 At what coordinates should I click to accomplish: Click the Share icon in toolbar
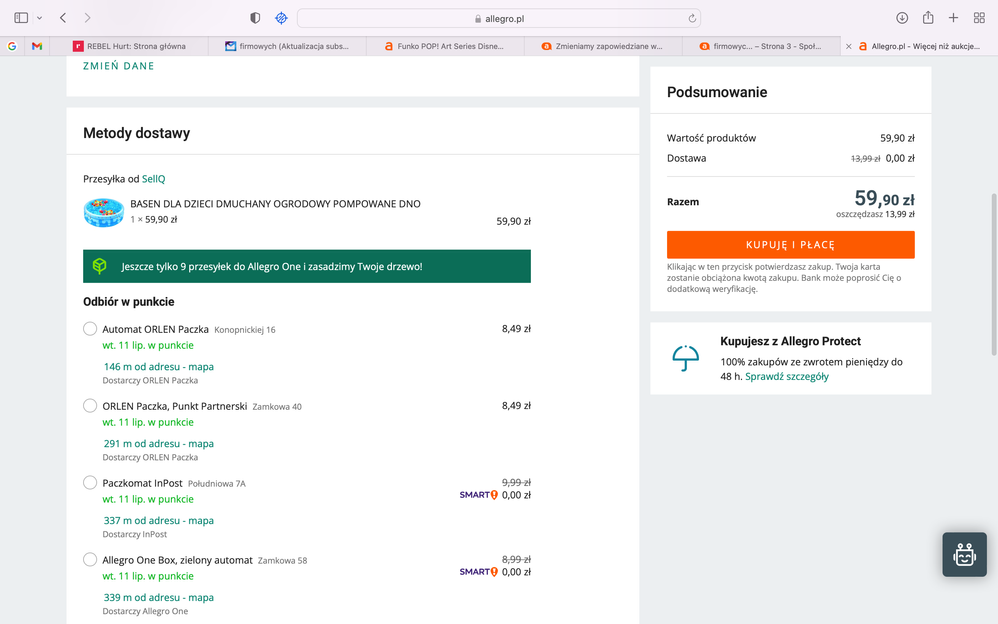[x=927, y=18]
